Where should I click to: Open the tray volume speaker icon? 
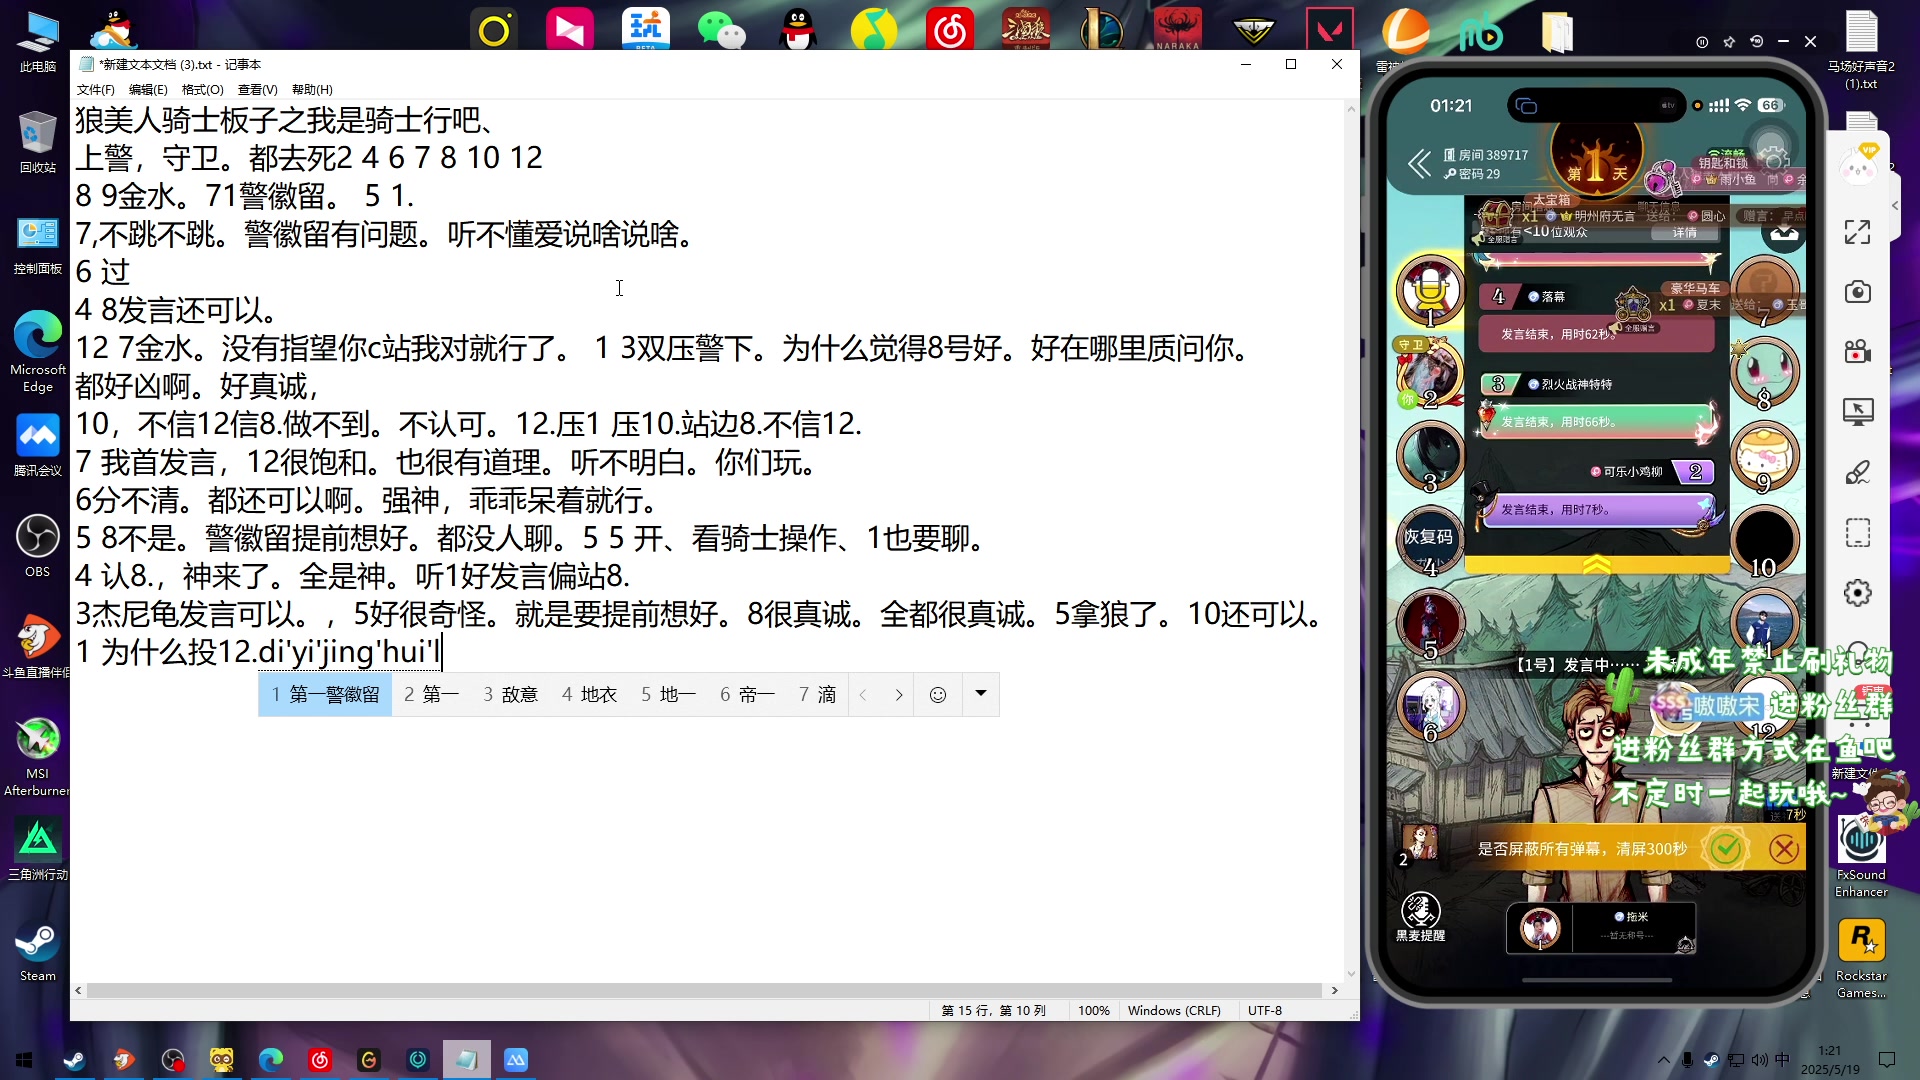(x=1759, y=1060)
